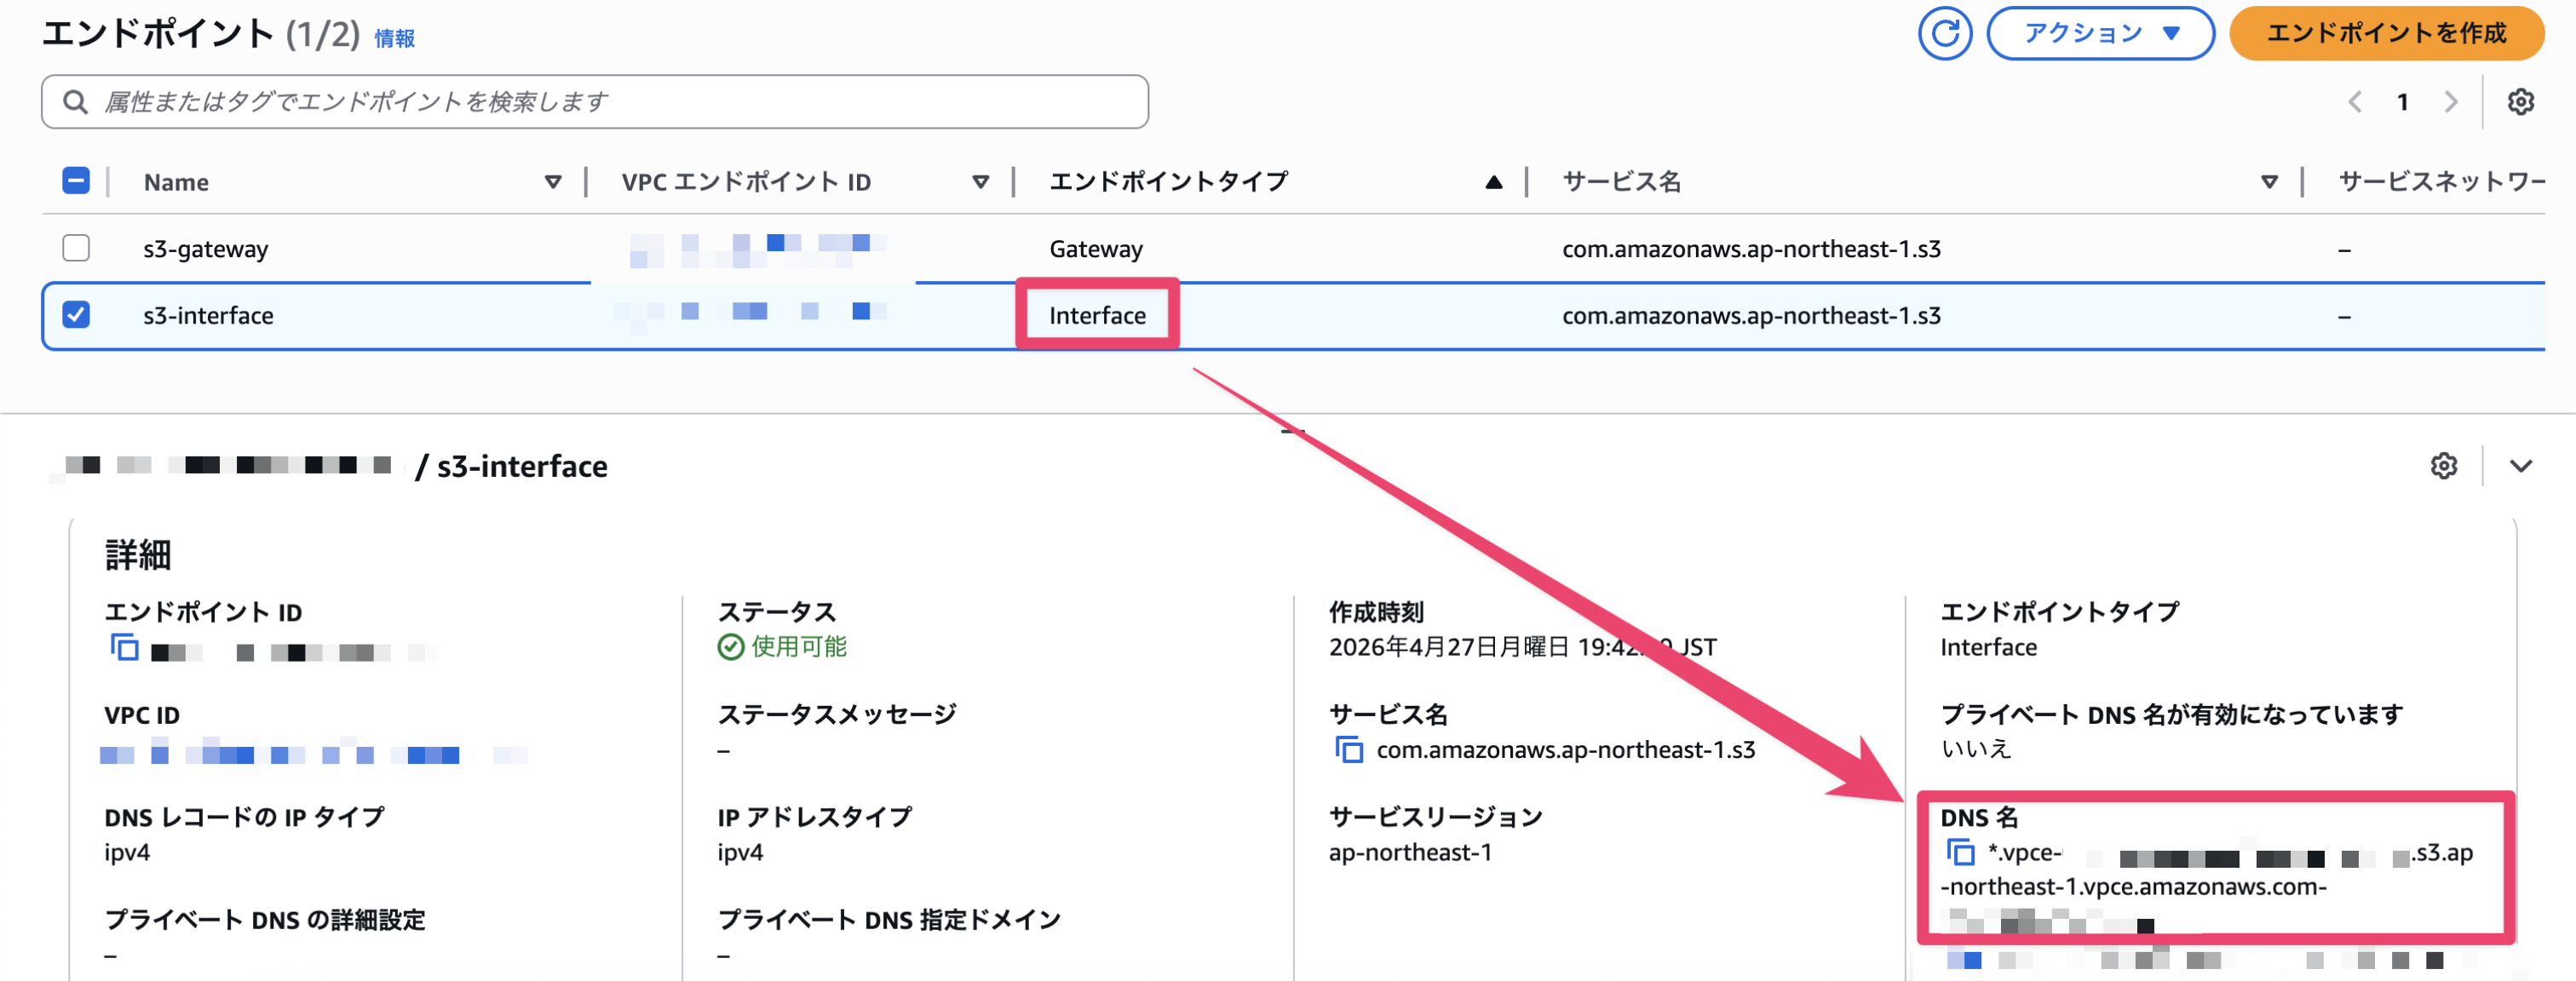
Task: Toggle the select-all header checkbox
Action: (76, 181)
